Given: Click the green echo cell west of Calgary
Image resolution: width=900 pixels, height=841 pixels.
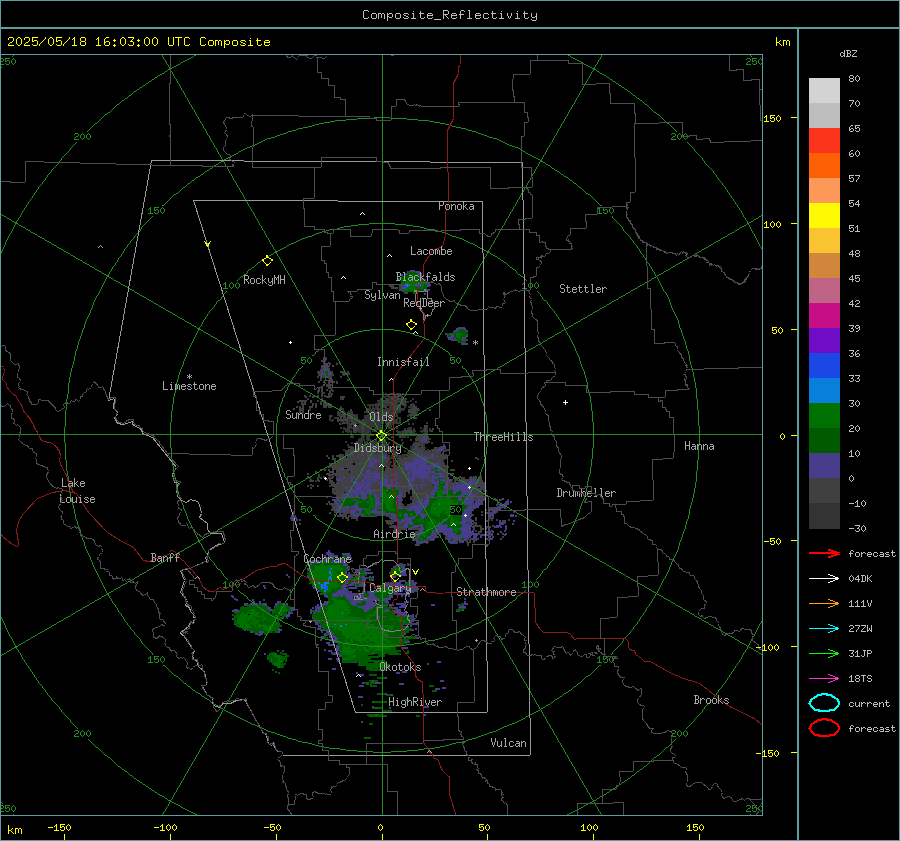Looking at the screenshot, I should tap(258, 617).
